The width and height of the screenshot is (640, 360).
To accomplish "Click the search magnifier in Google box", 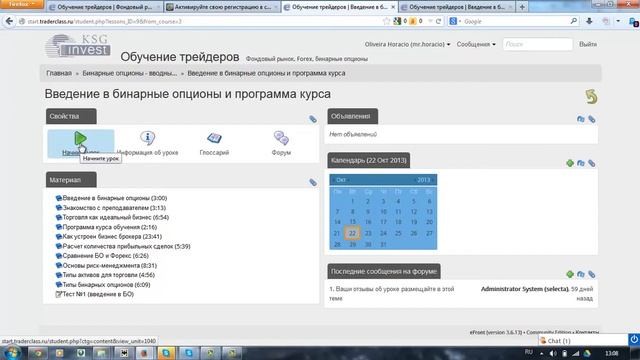I will (x=573, y=21).
